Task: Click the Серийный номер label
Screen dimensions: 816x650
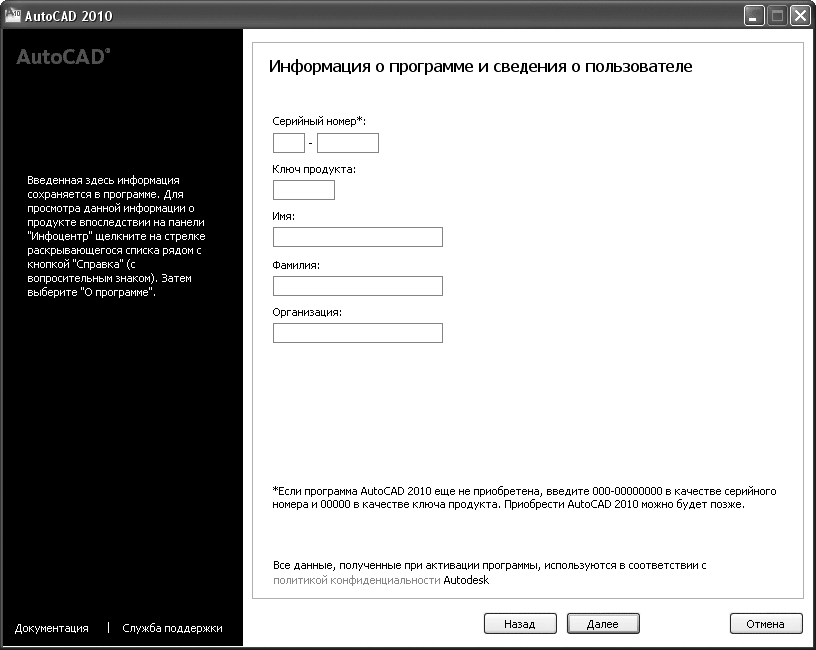Action: pyautogui.click(x=319, y=120)
